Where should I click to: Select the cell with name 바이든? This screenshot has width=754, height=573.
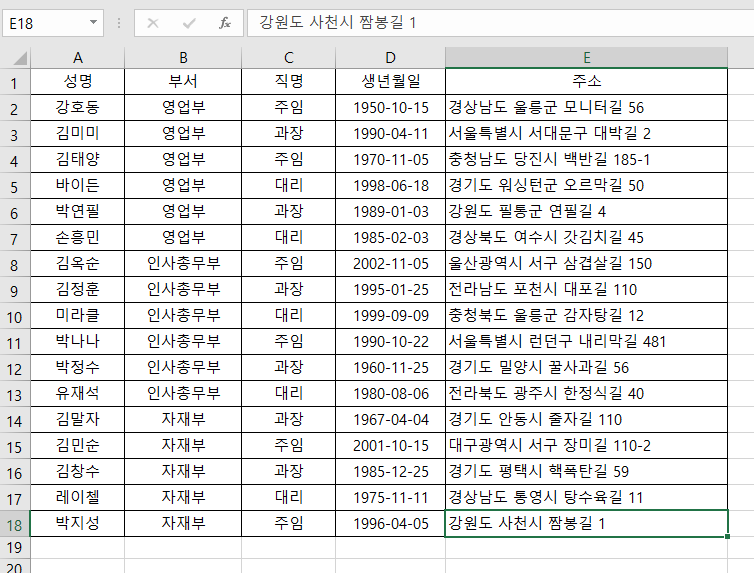[77, 185]
